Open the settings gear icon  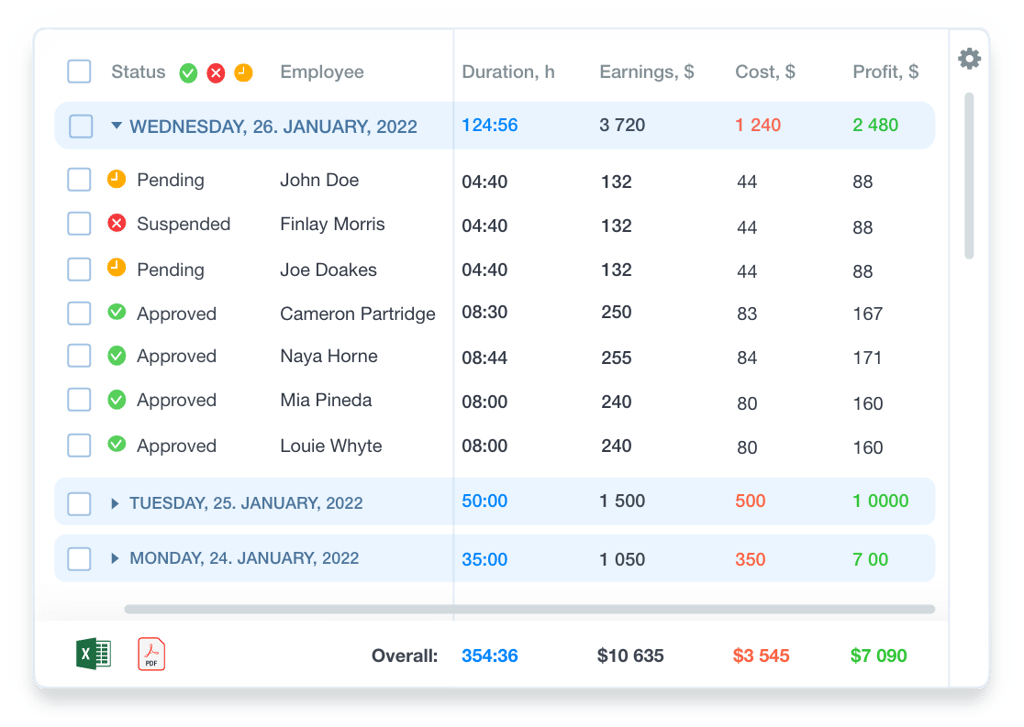tap(969, 59)
